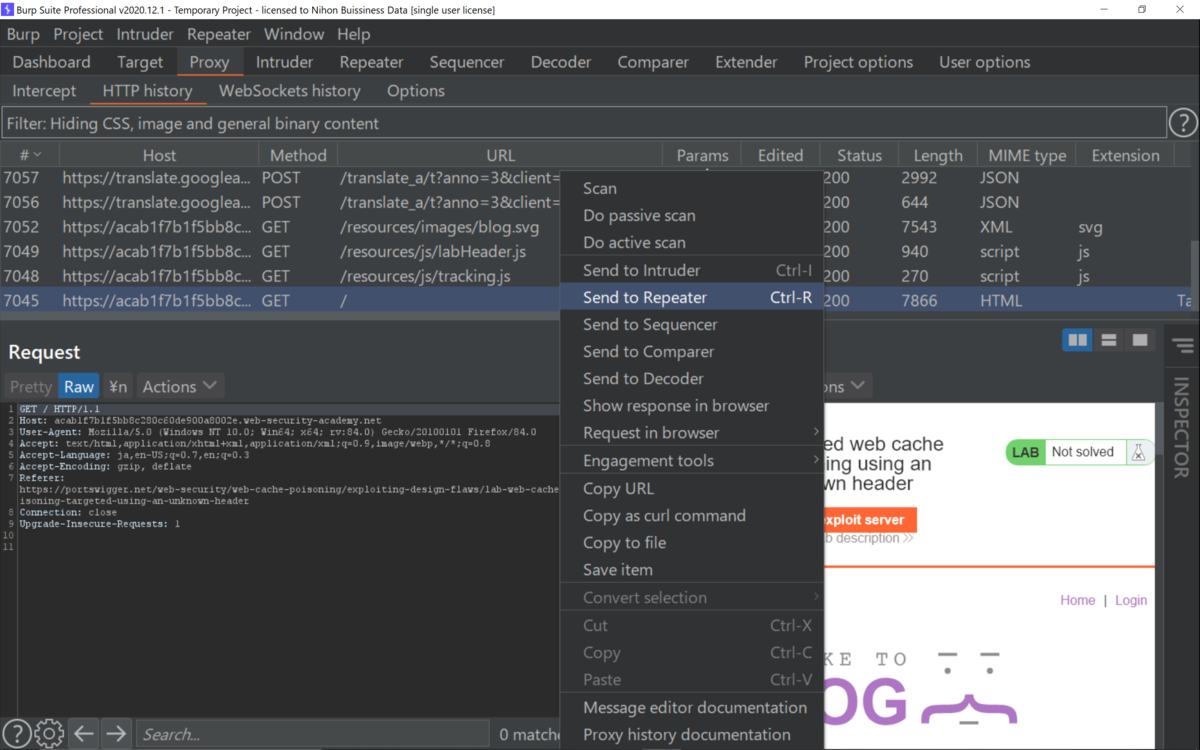Viewport: 1200px width, 750px height.
Task: Choose Send to Comparer
Action: (x=692, y=351)
